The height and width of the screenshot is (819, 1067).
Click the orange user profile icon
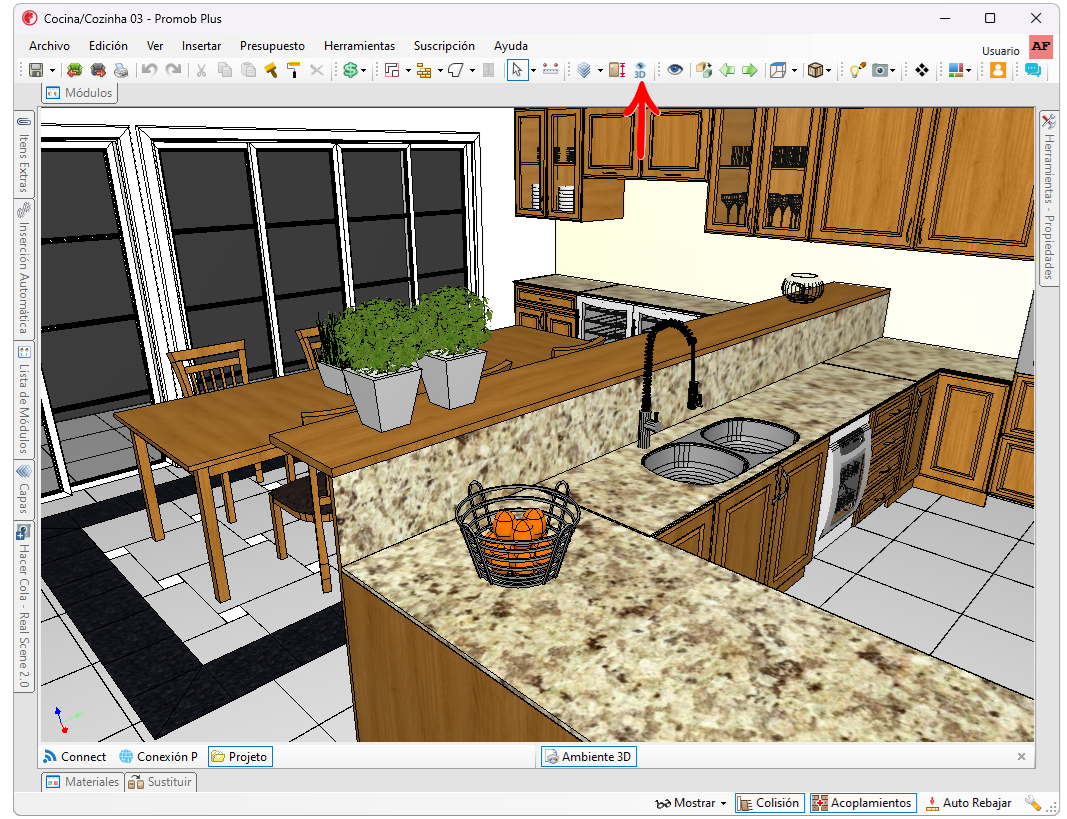point(998,70)
